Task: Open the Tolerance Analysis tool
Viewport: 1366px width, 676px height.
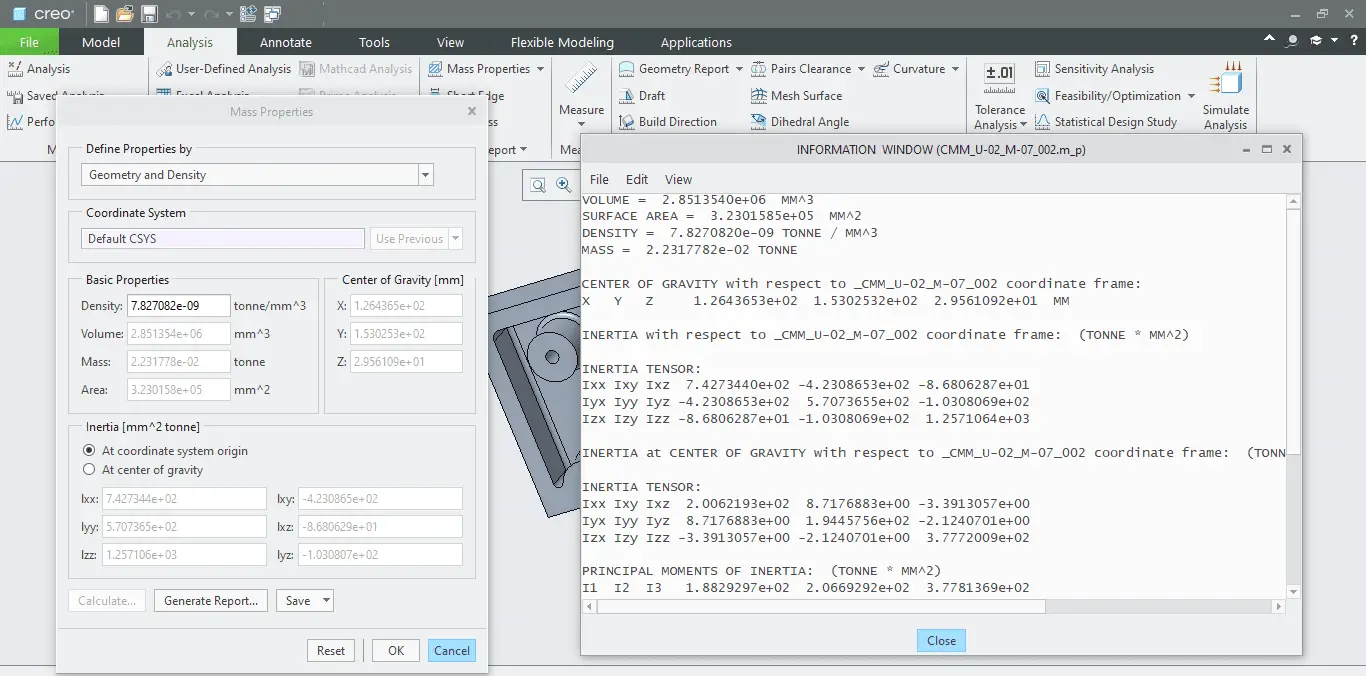Action: pos(1000,95)
